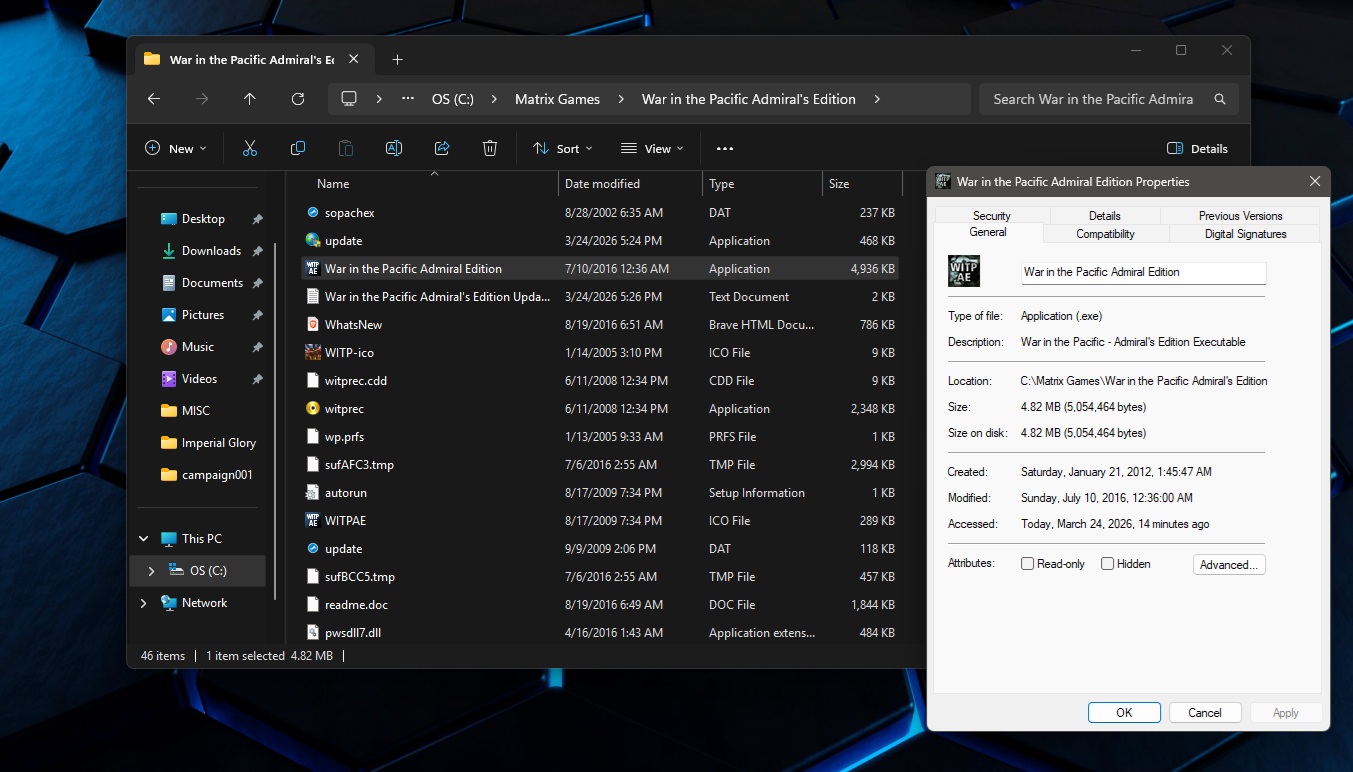The height and width of the screenshot is (772, 1353).
Task: Refresh the current folder view
Action: (297, 99)
